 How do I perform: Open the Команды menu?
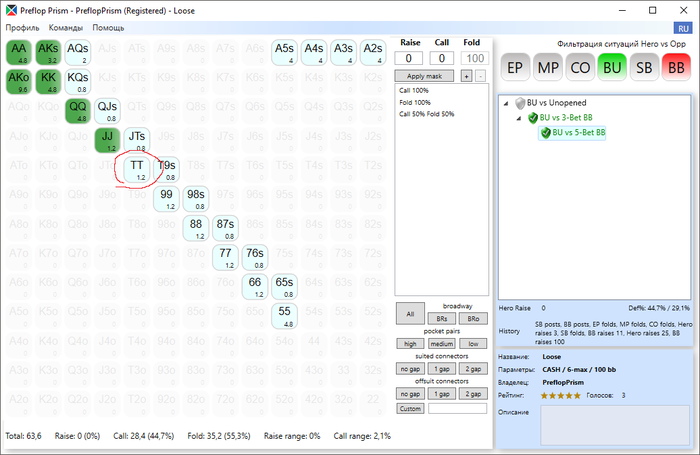pyautogui.click(x=66, y=28)
